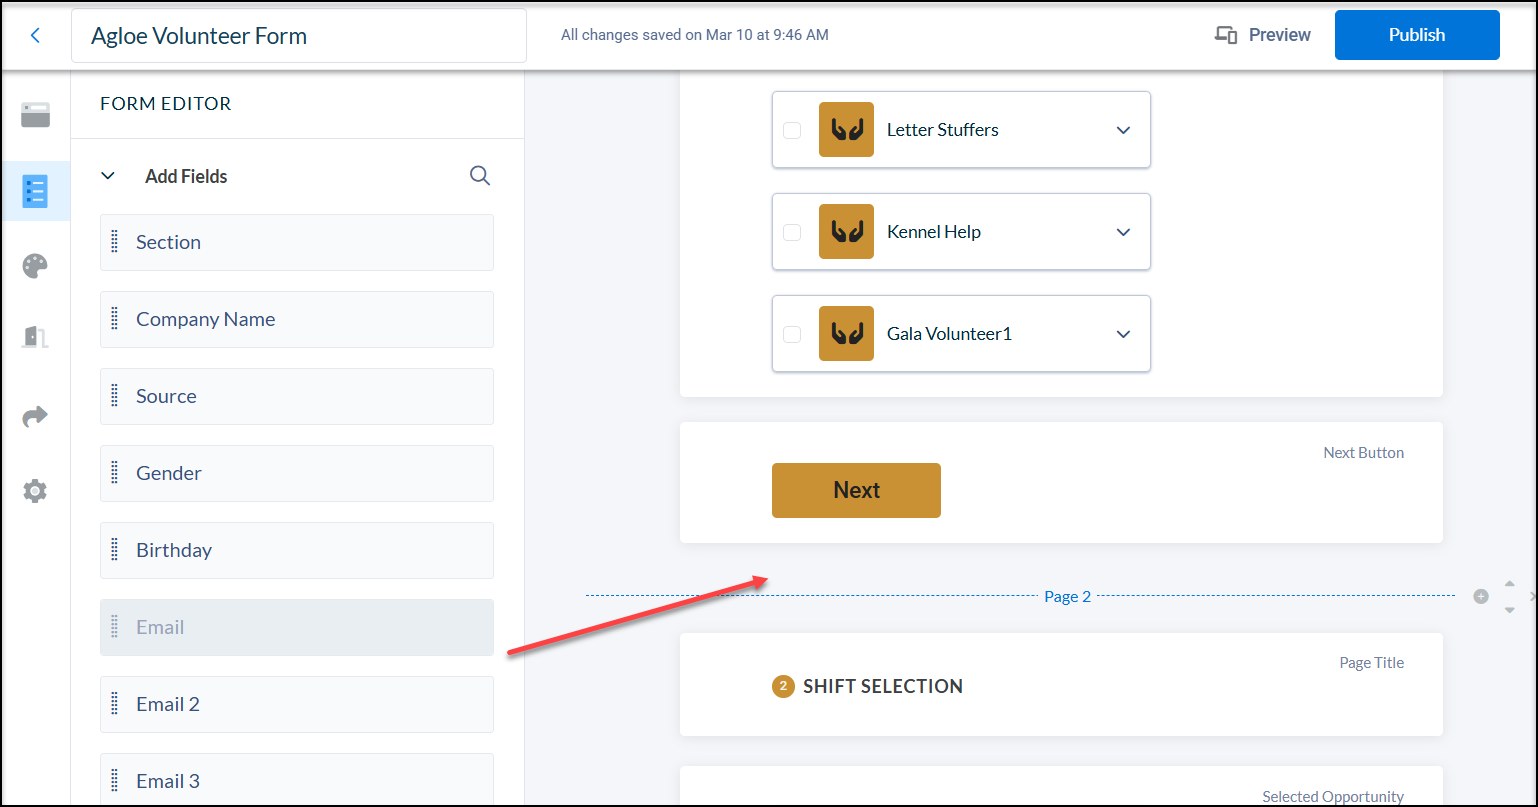Viewport: 1538px width, 807px height.
Task: Select the Source field item
Action: click(x=297, y=396)
